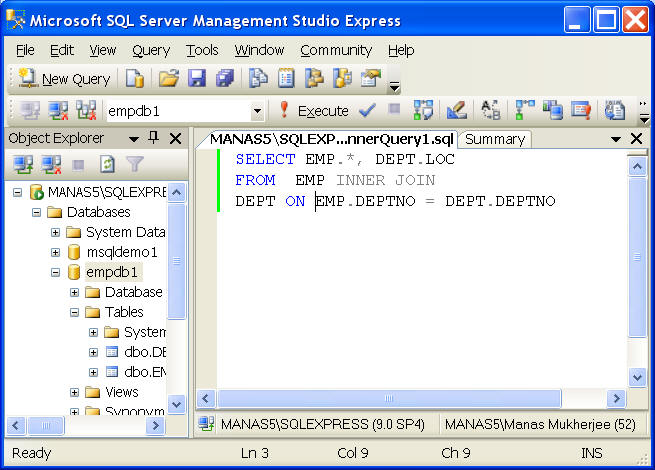Select the empdb1 database in the tree
The width and height of the screenshot is (655, 470).
(x=112, y=272)
